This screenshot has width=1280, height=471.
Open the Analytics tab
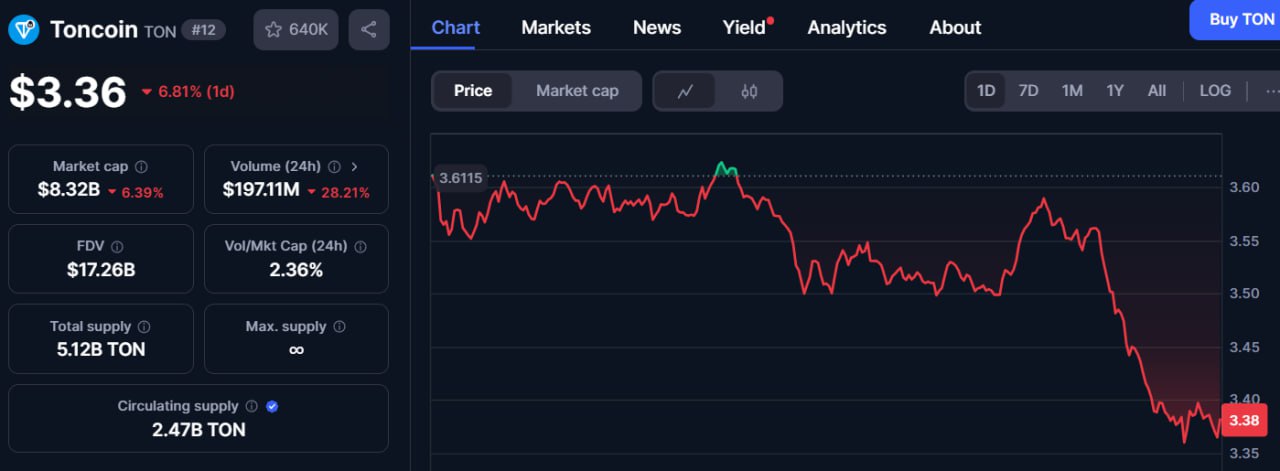coord(847,28)
